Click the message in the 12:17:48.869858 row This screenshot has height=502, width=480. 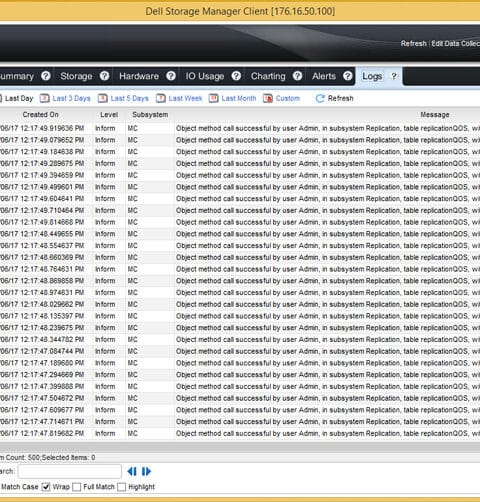[328, 281]
